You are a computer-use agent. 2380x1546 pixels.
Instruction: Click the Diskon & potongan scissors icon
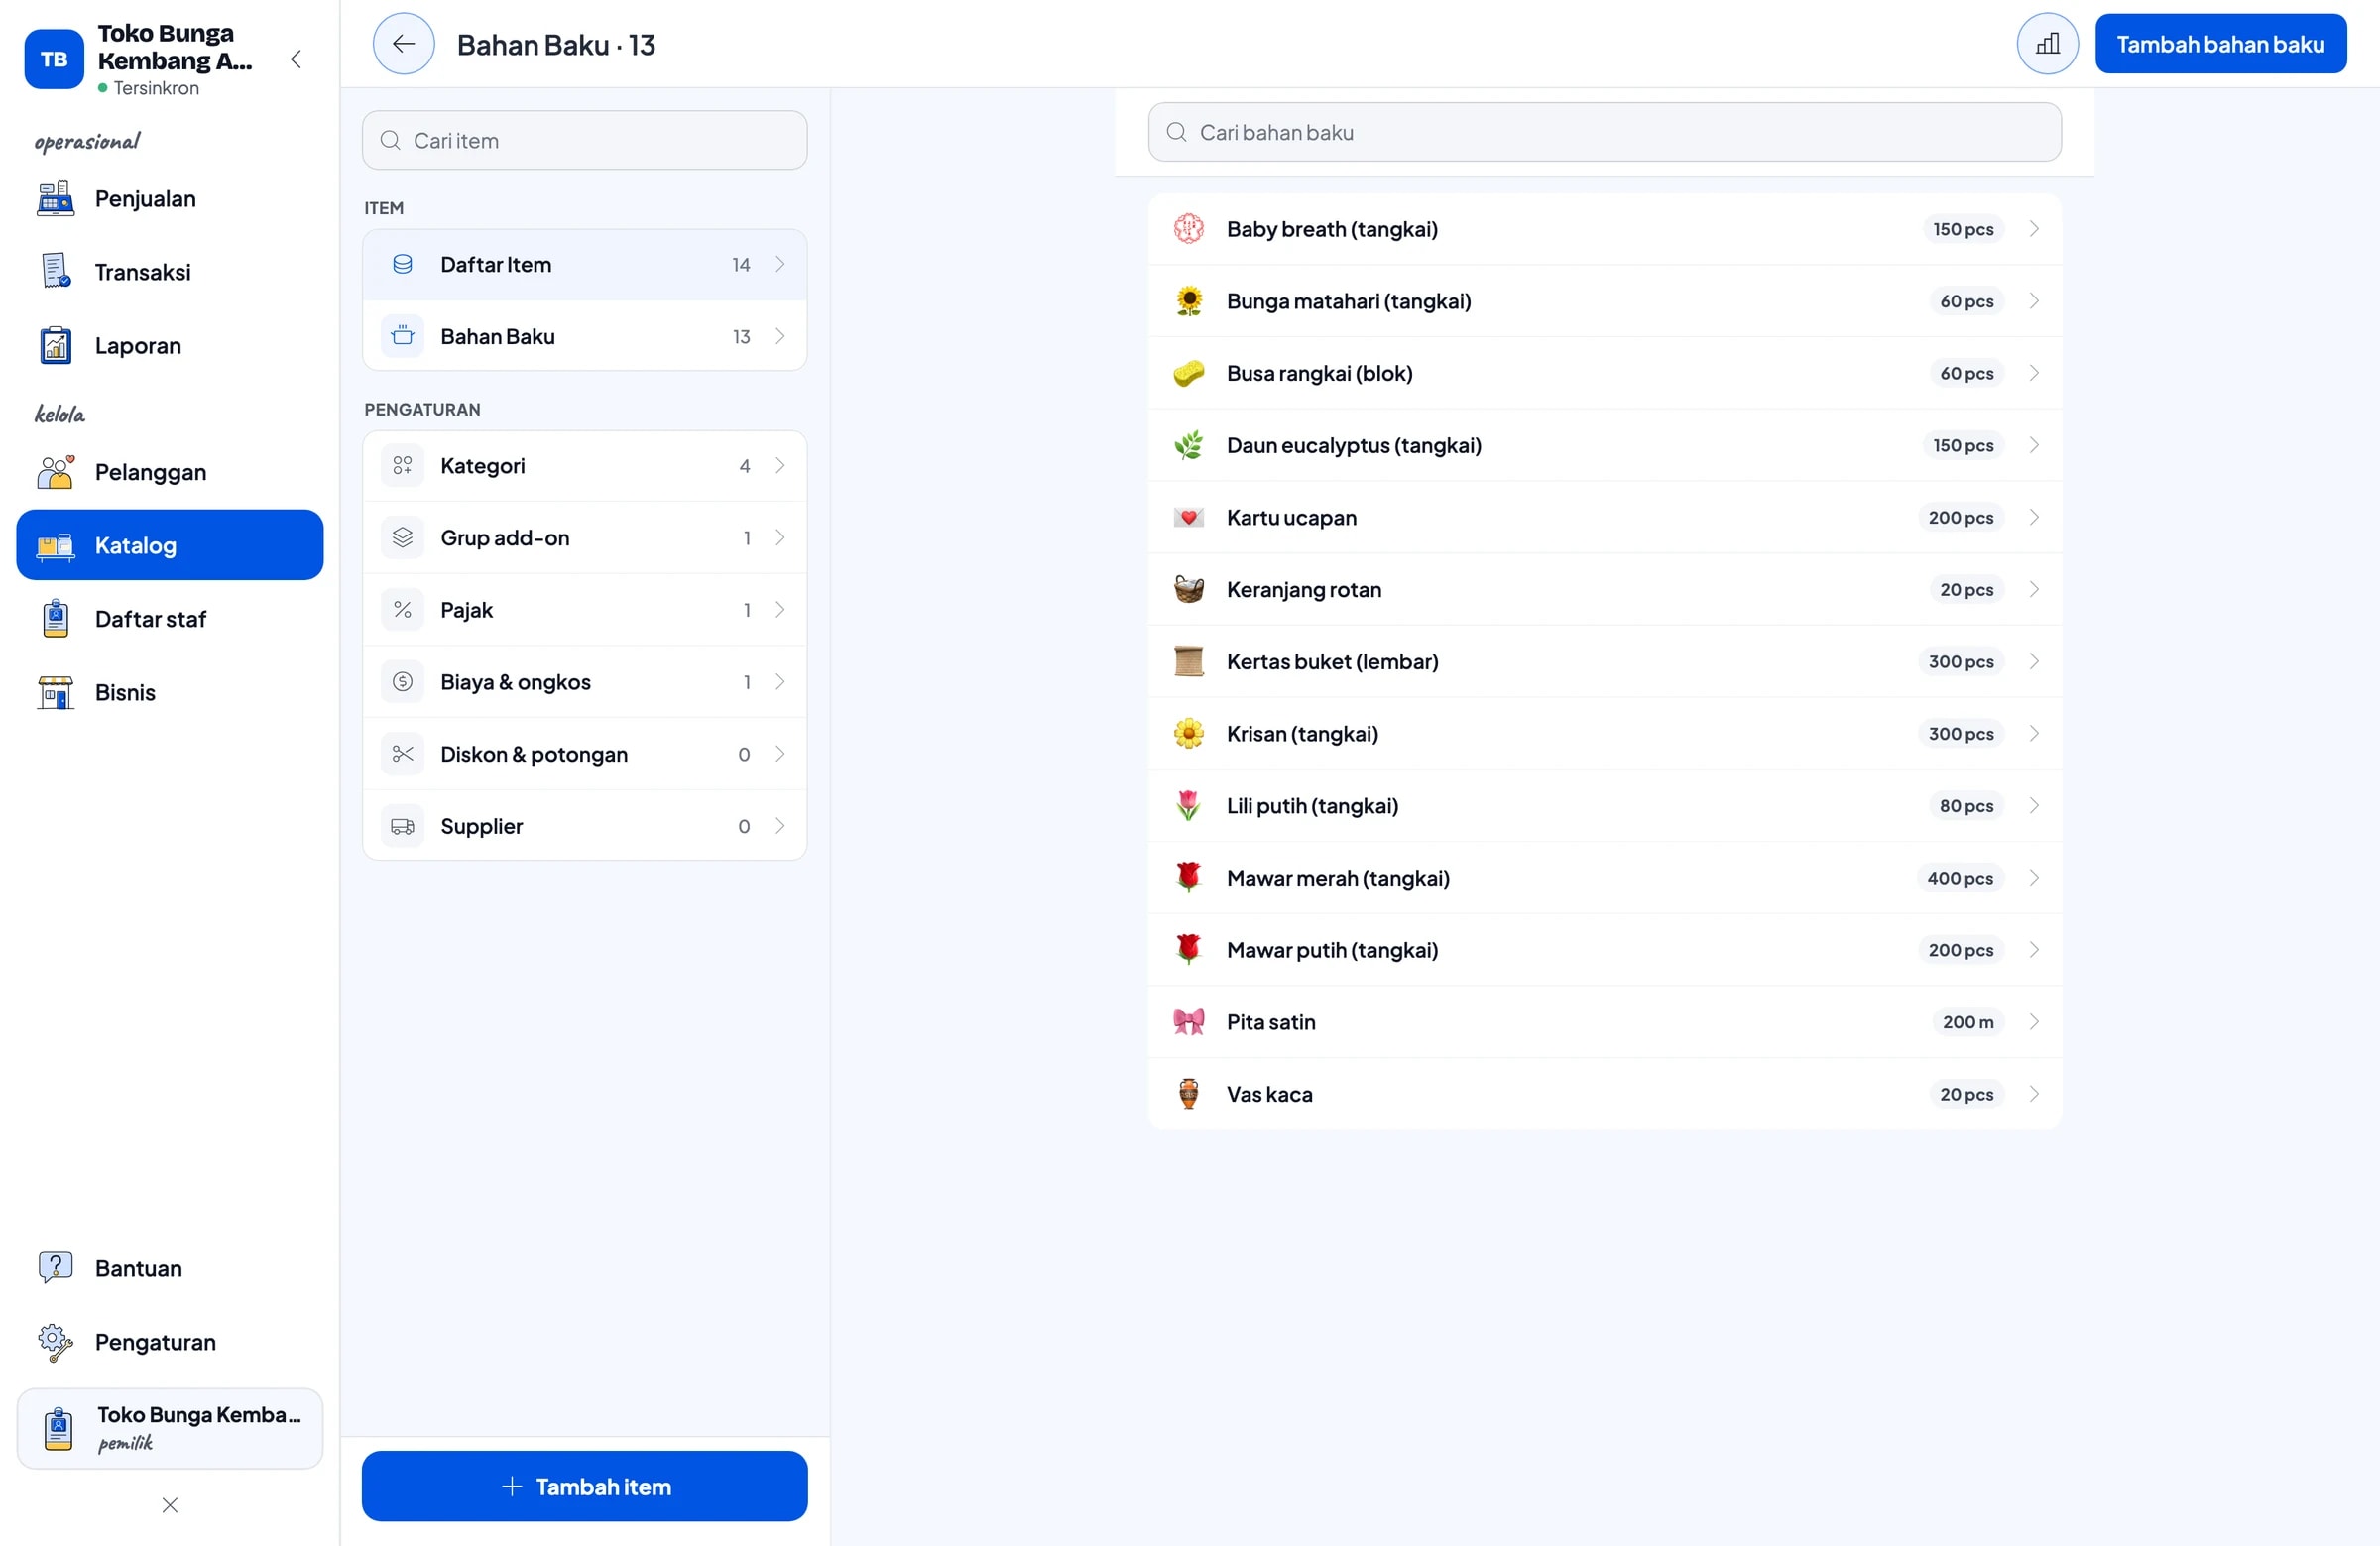click(402, 754)
